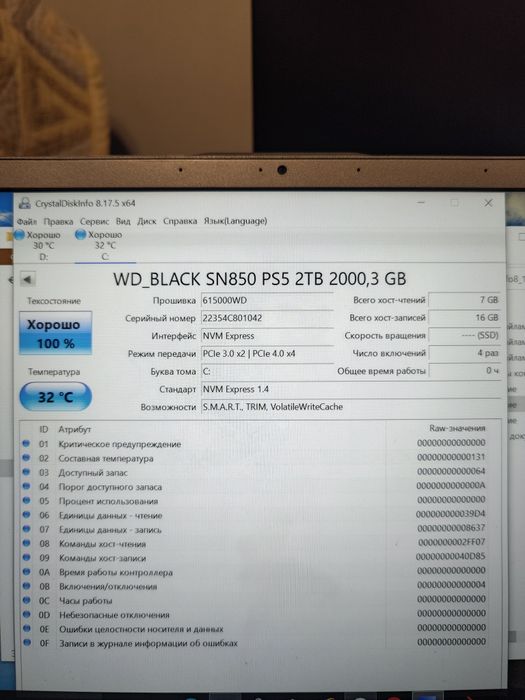The height and width of the screenshot is (700, 525).
Task: Open the Справка menu
Action: tap(179, 221)
